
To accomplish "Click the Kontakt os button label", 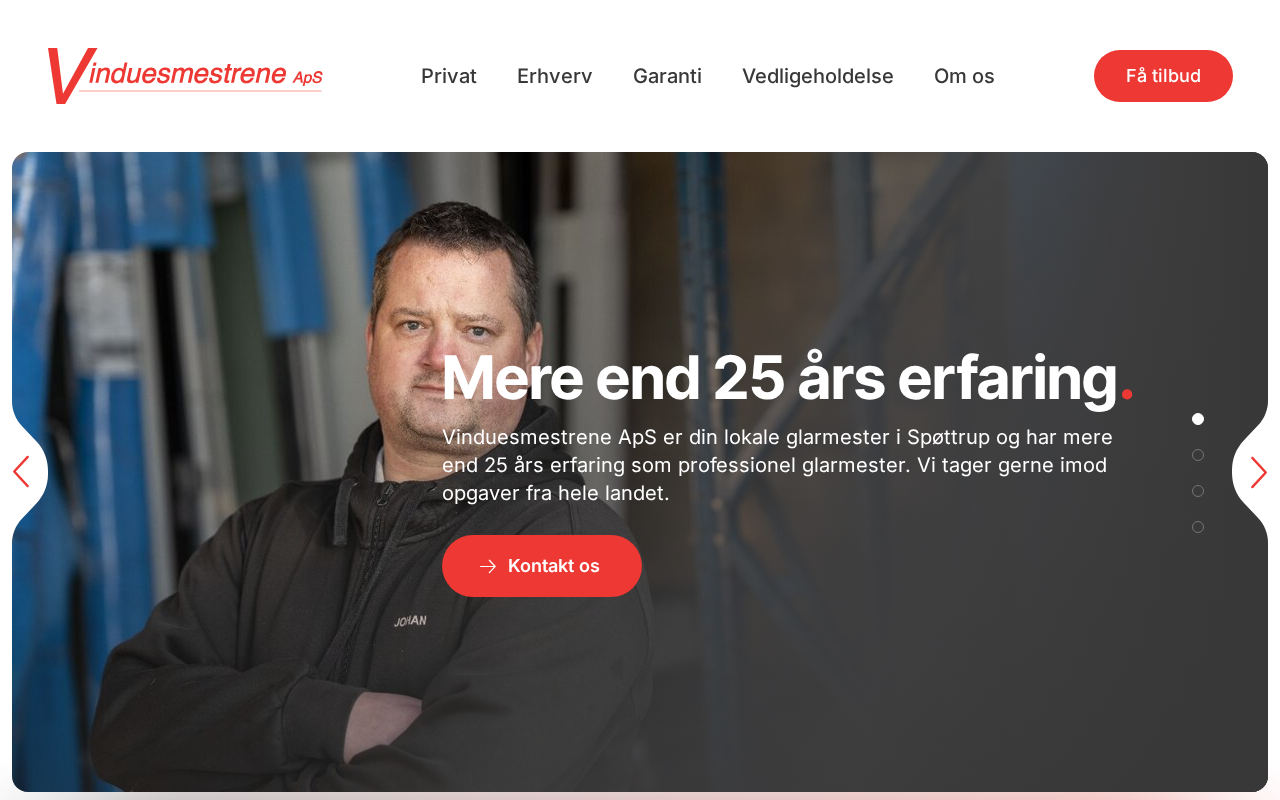I will [554, 566].
